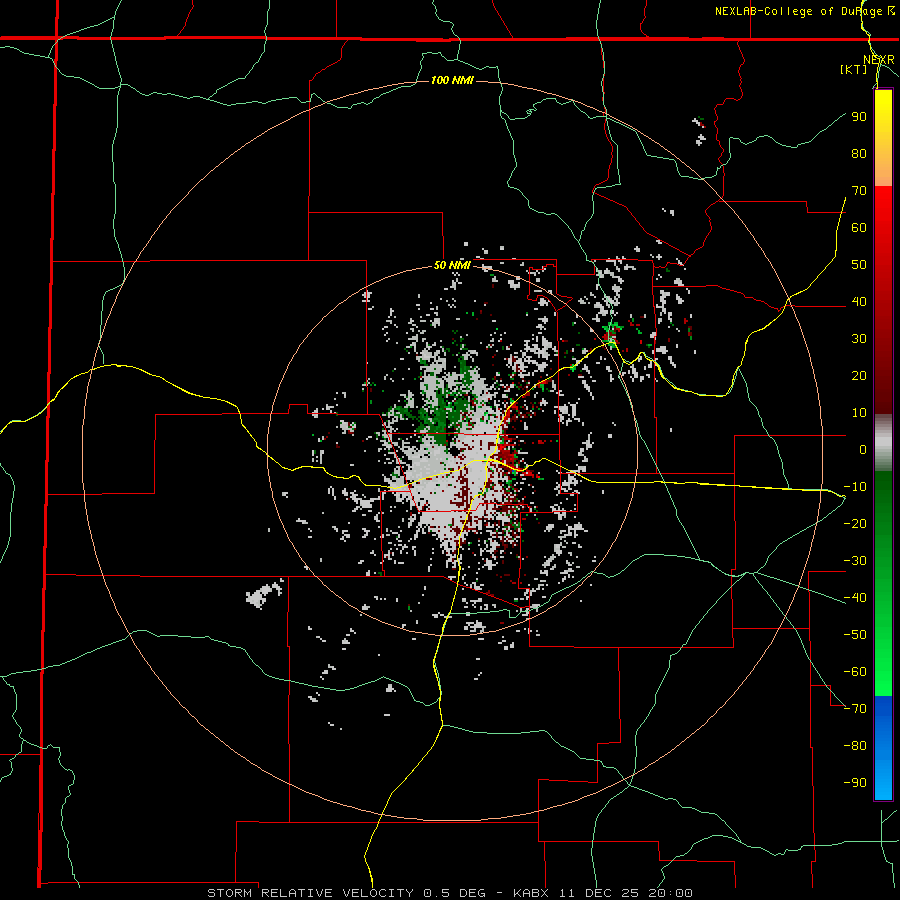
Task: Click the -30 value on color scale
Action: point(855,561)
